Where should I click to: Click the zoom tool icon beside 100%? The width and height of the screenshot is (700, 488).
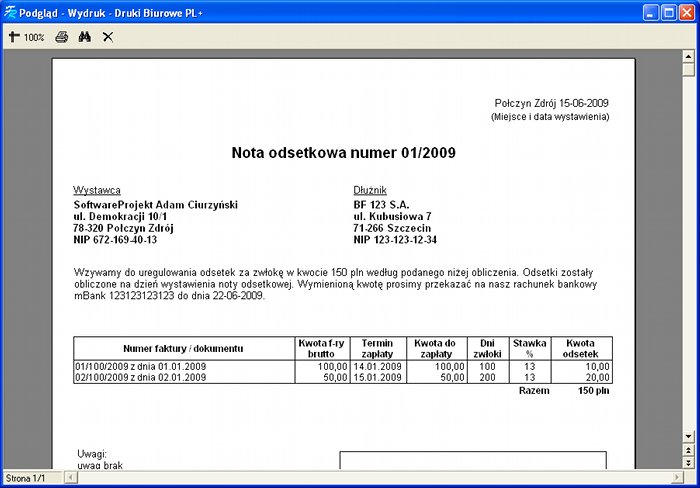14,37
